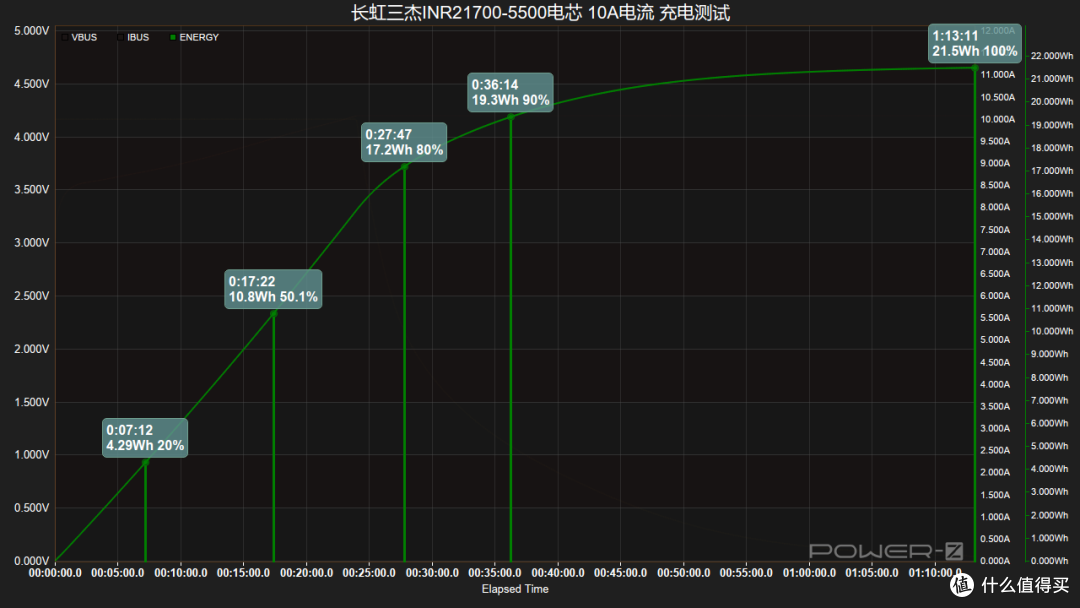Viewport: 1080px width, 608px height.
Task: Click the 00:45:00.0 time axis tick
Action: click(x=621, y=573)
